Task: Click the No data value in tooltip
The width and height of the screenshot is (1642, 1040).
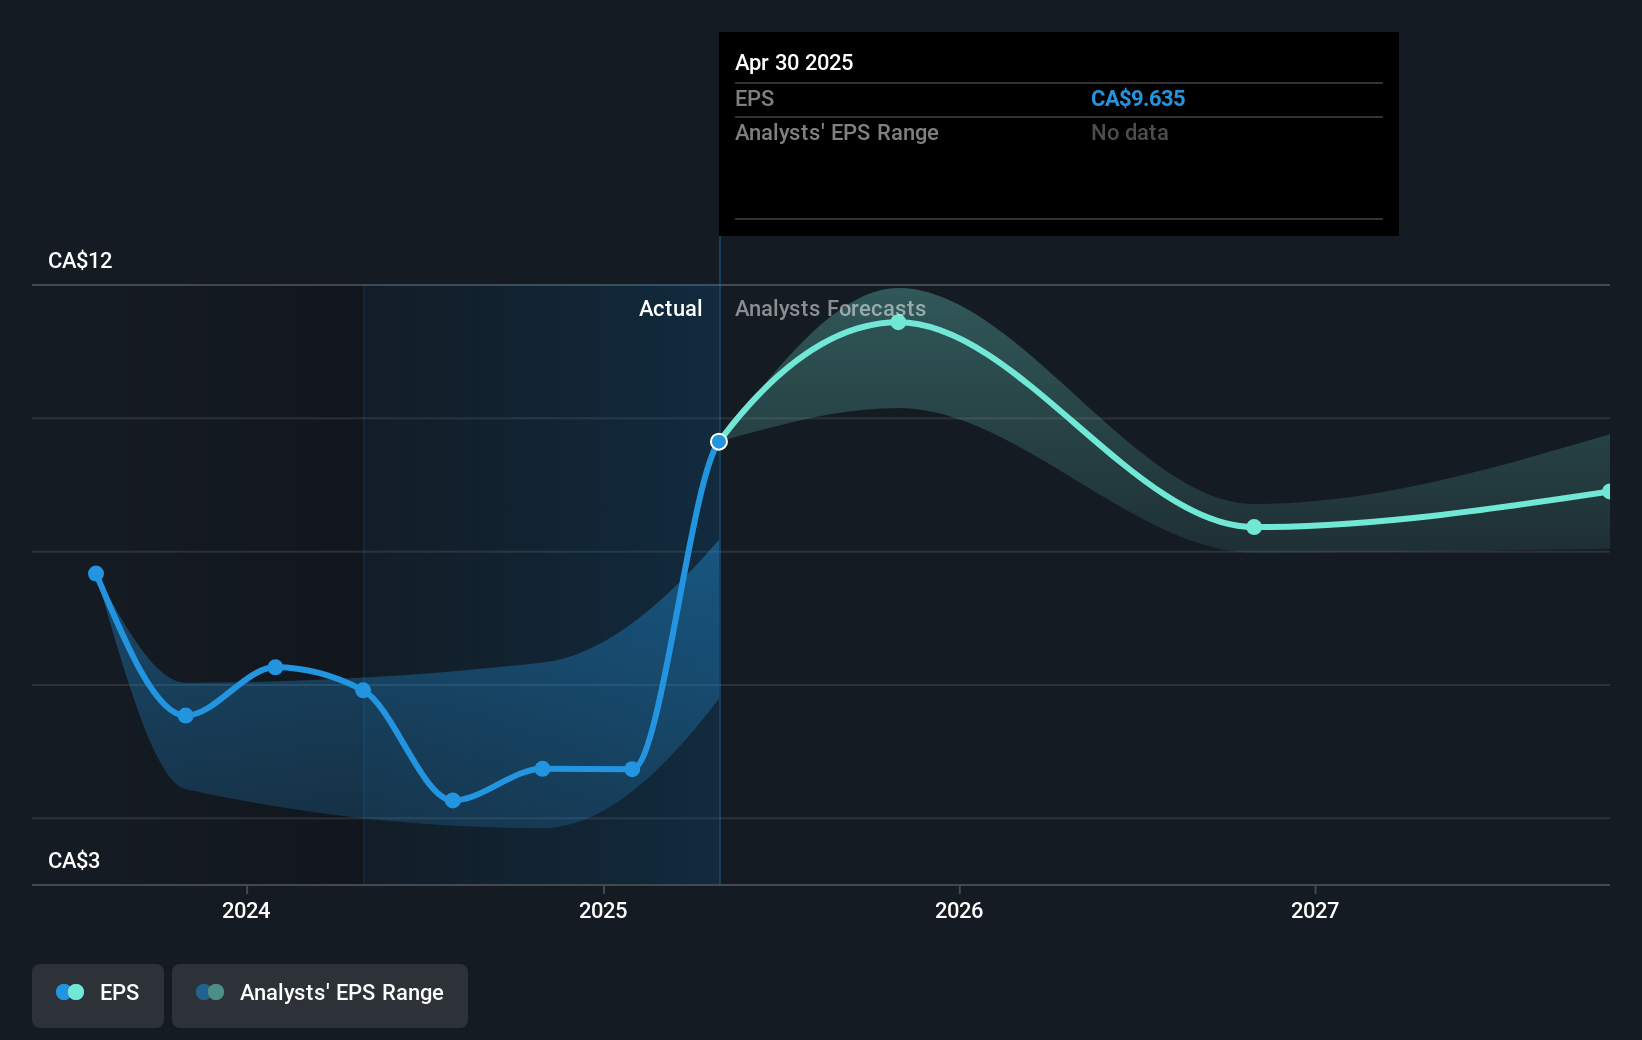Action: (x=1130, y=132)
